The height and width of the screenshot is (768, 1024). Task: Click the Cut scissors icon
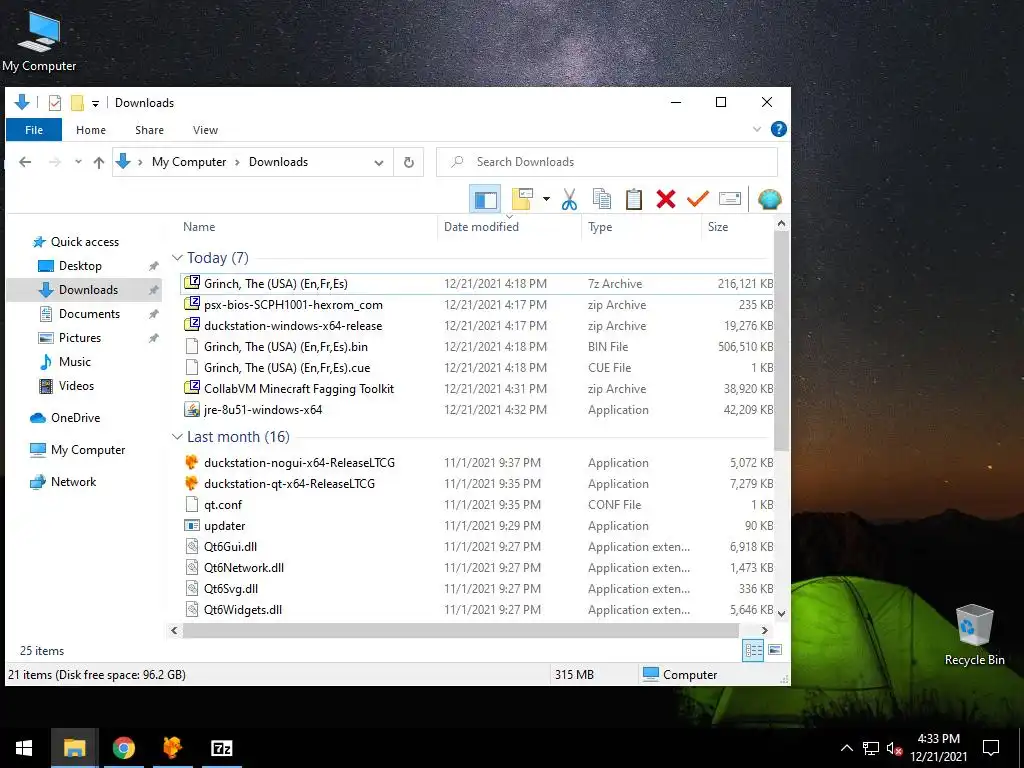pos(569,199)
